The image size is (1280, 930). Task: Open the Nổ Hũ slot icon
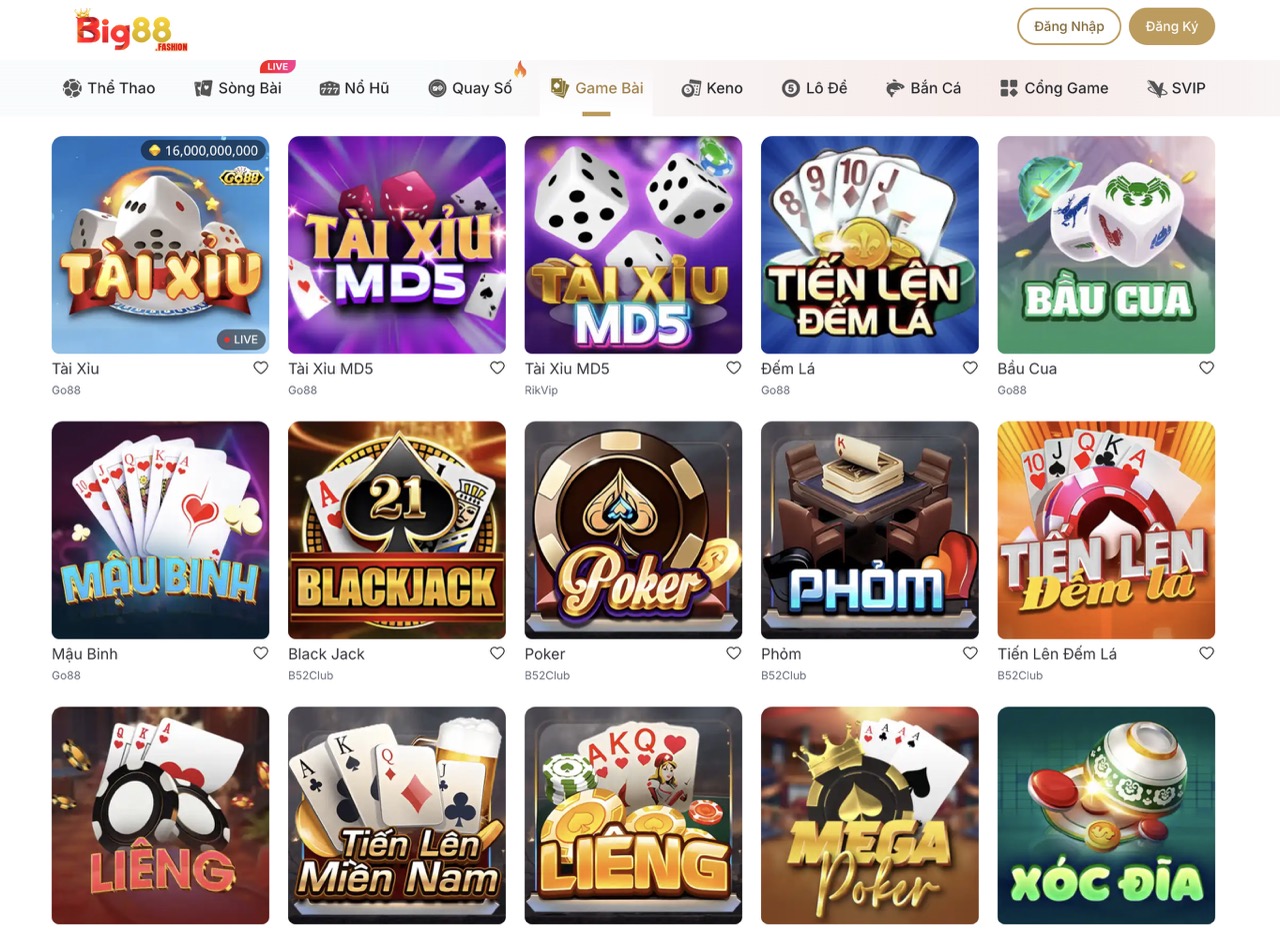pyautogui.click(x=329, y=88)
